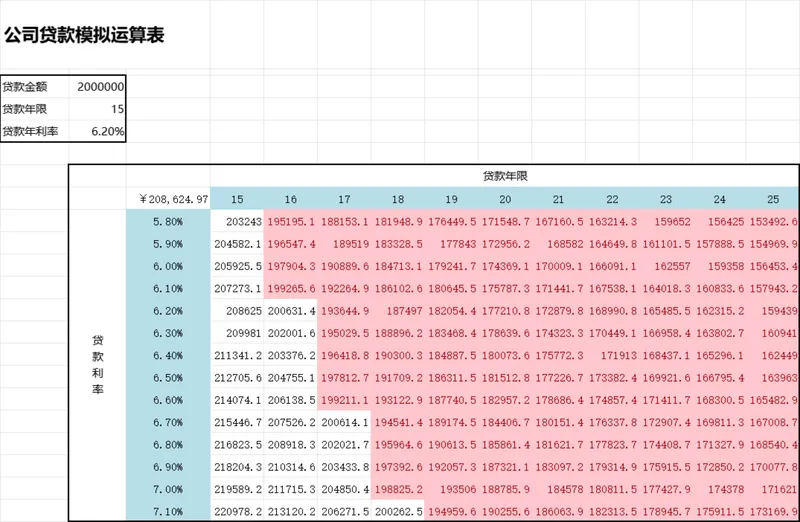Image resolution: width=800 pixels, height=522 pixels.
Task: Select the rate row header 6.30%
Action: pyautogui.click(x=168, y=333)
